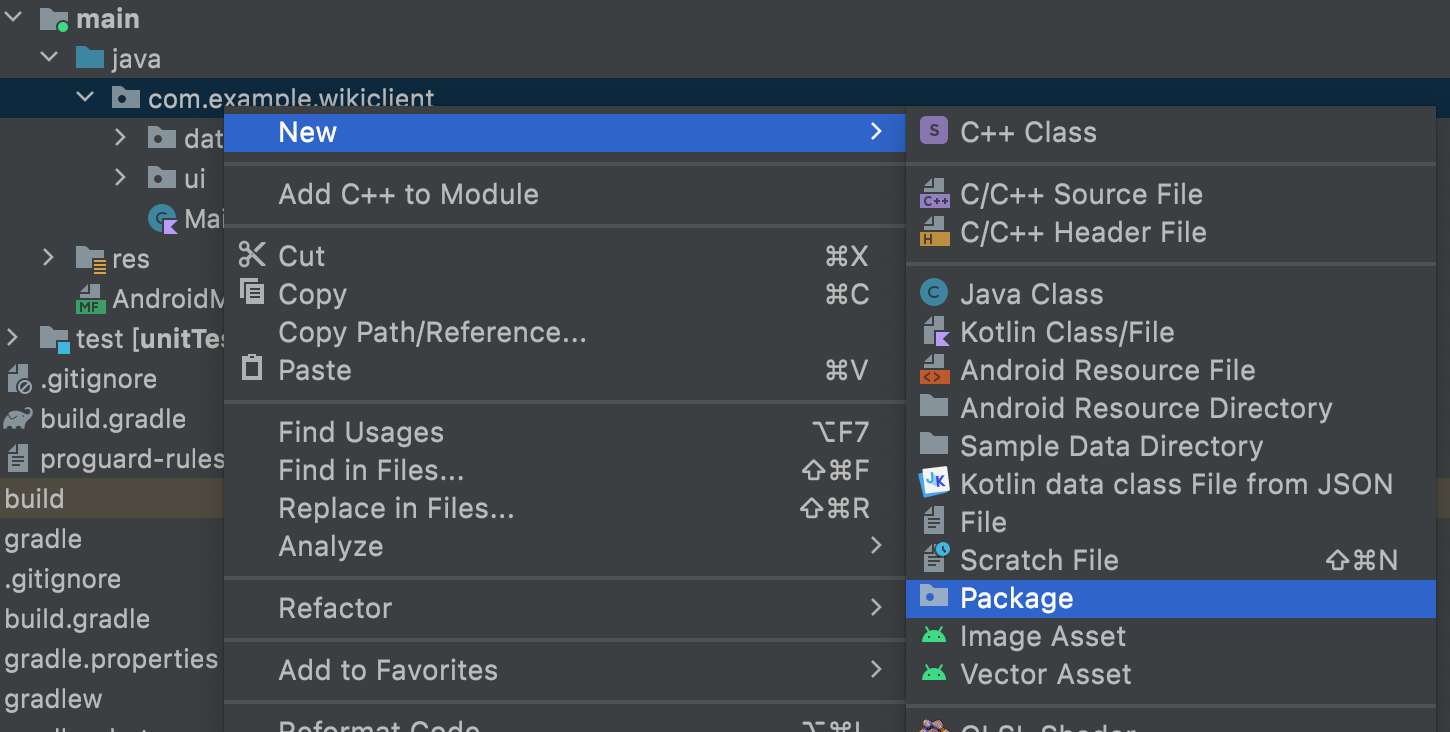This screenshot has width=1450, height=732.
Task: Click the Java Class icon
Action: click(933, 294)
